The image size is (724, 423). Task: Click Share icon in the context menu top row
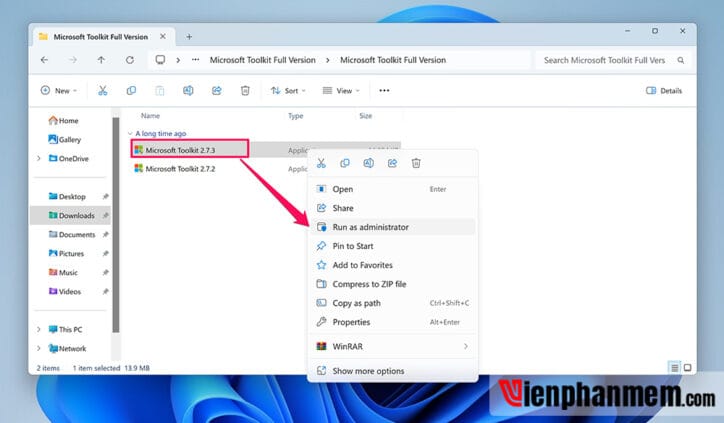pos(392,163)
